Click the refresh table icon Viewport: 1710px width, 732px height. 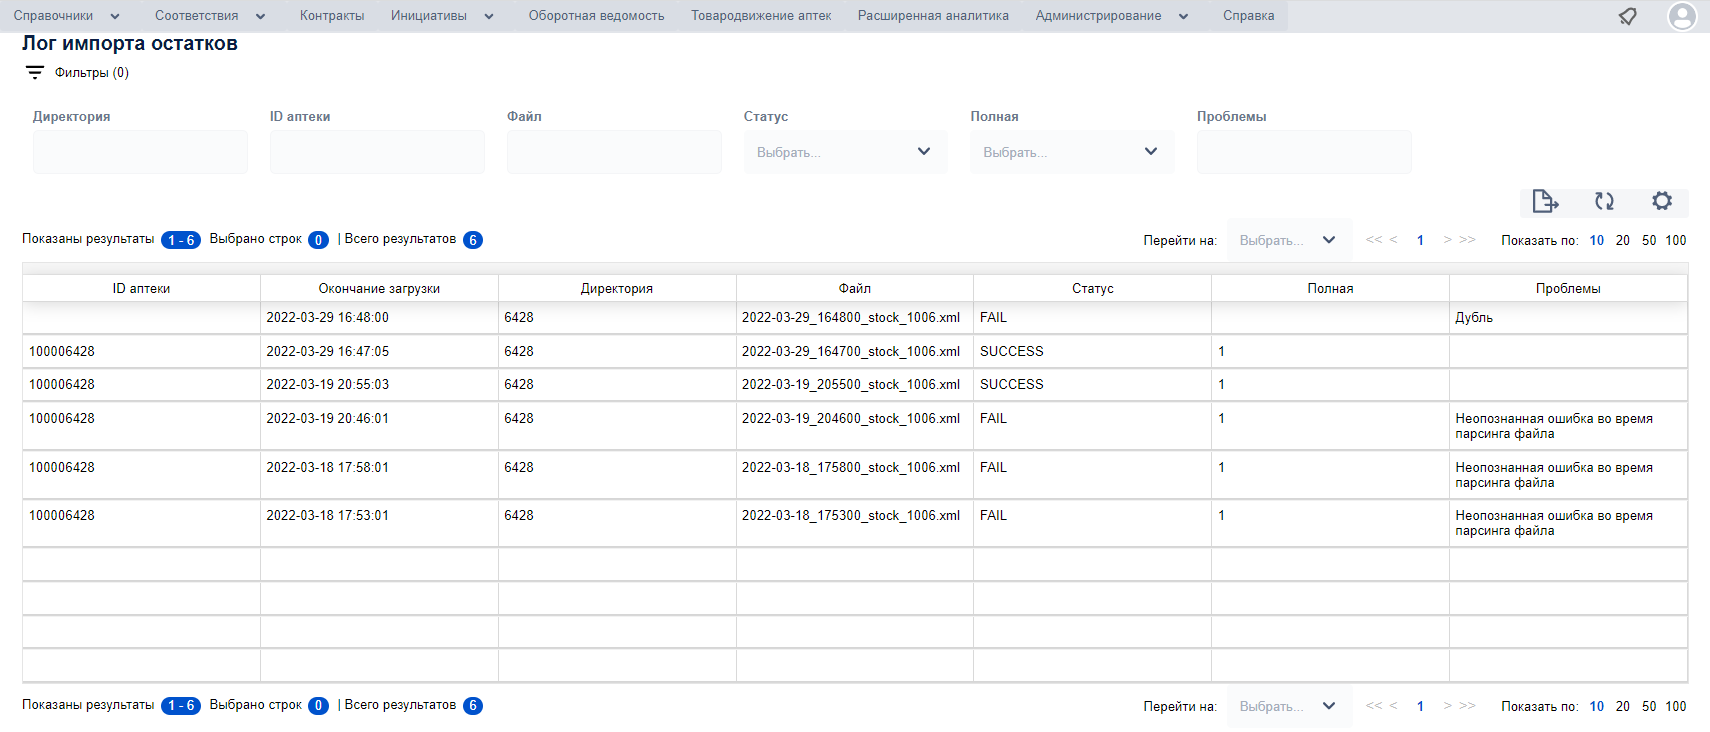coord(1604,202)
